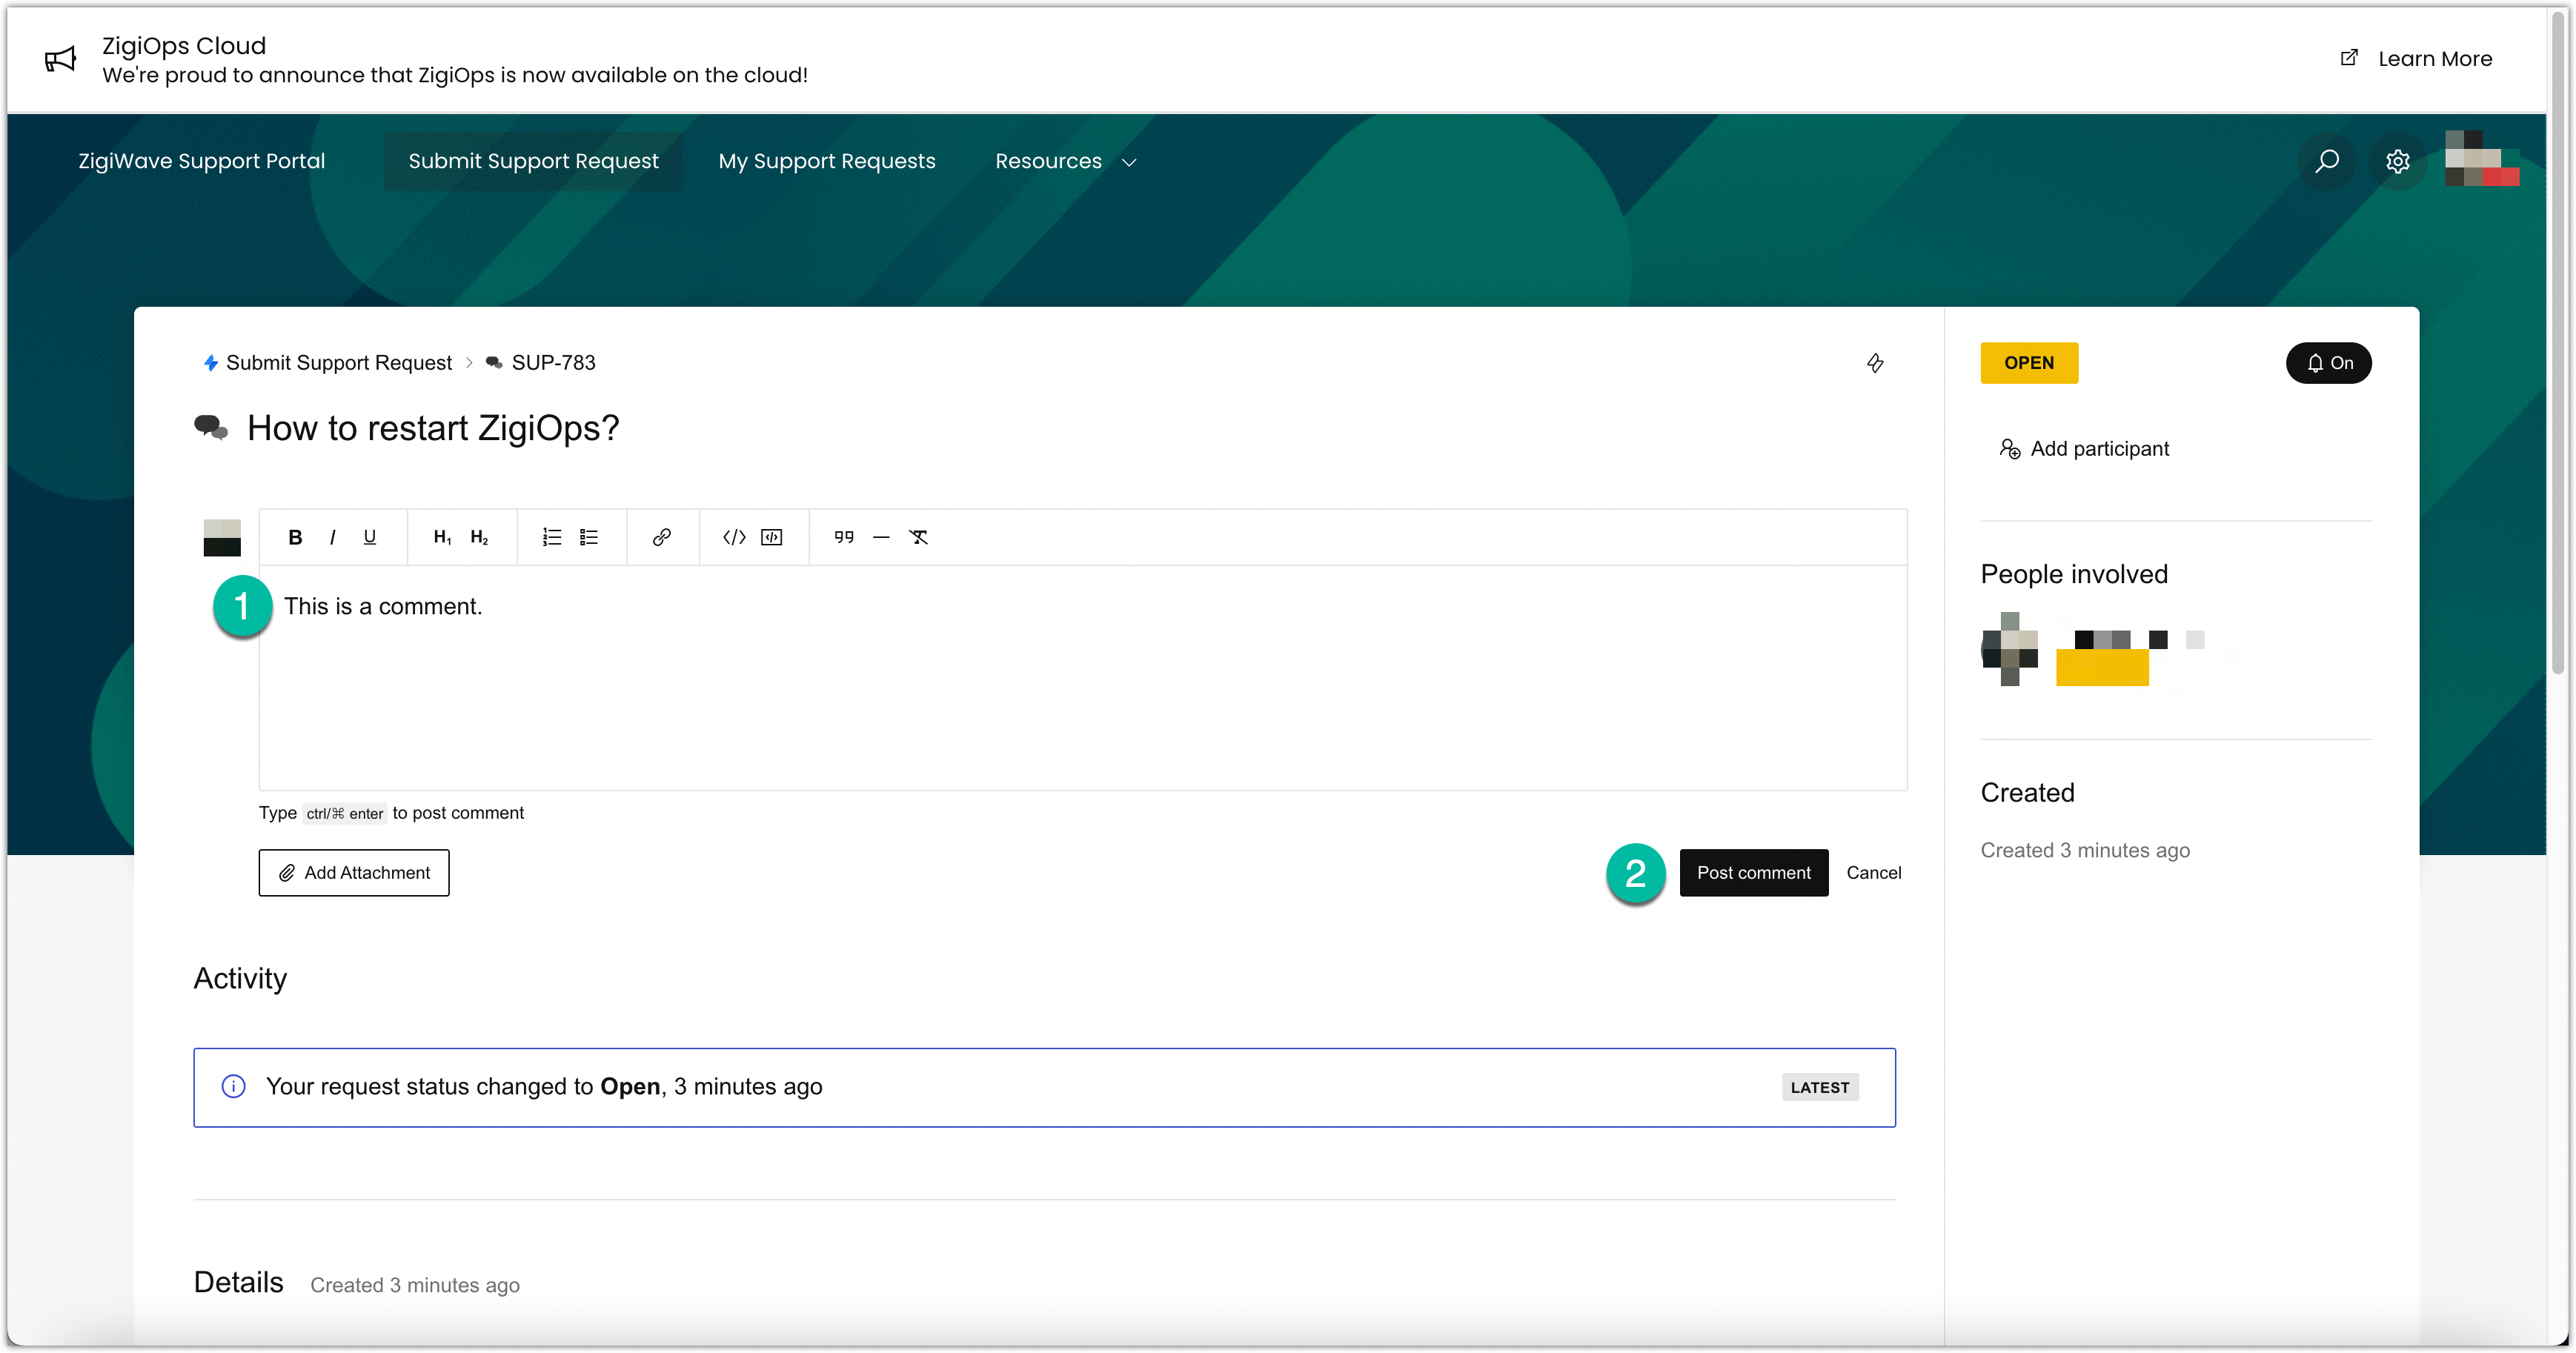Open Submit Support Request nav tab

click(533, 161)
